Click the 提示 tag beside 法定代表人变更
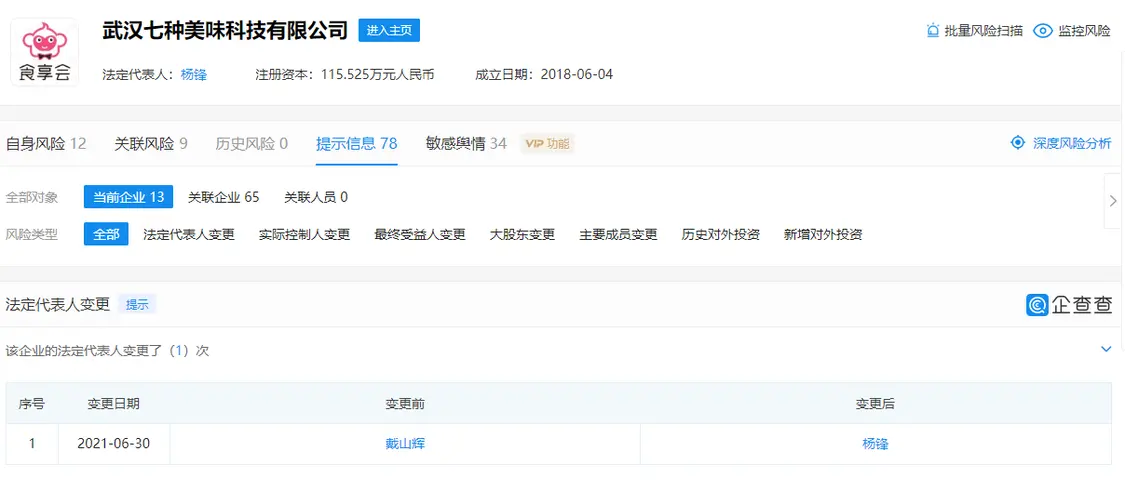The image size is (1125, 491). pos(137,304)
